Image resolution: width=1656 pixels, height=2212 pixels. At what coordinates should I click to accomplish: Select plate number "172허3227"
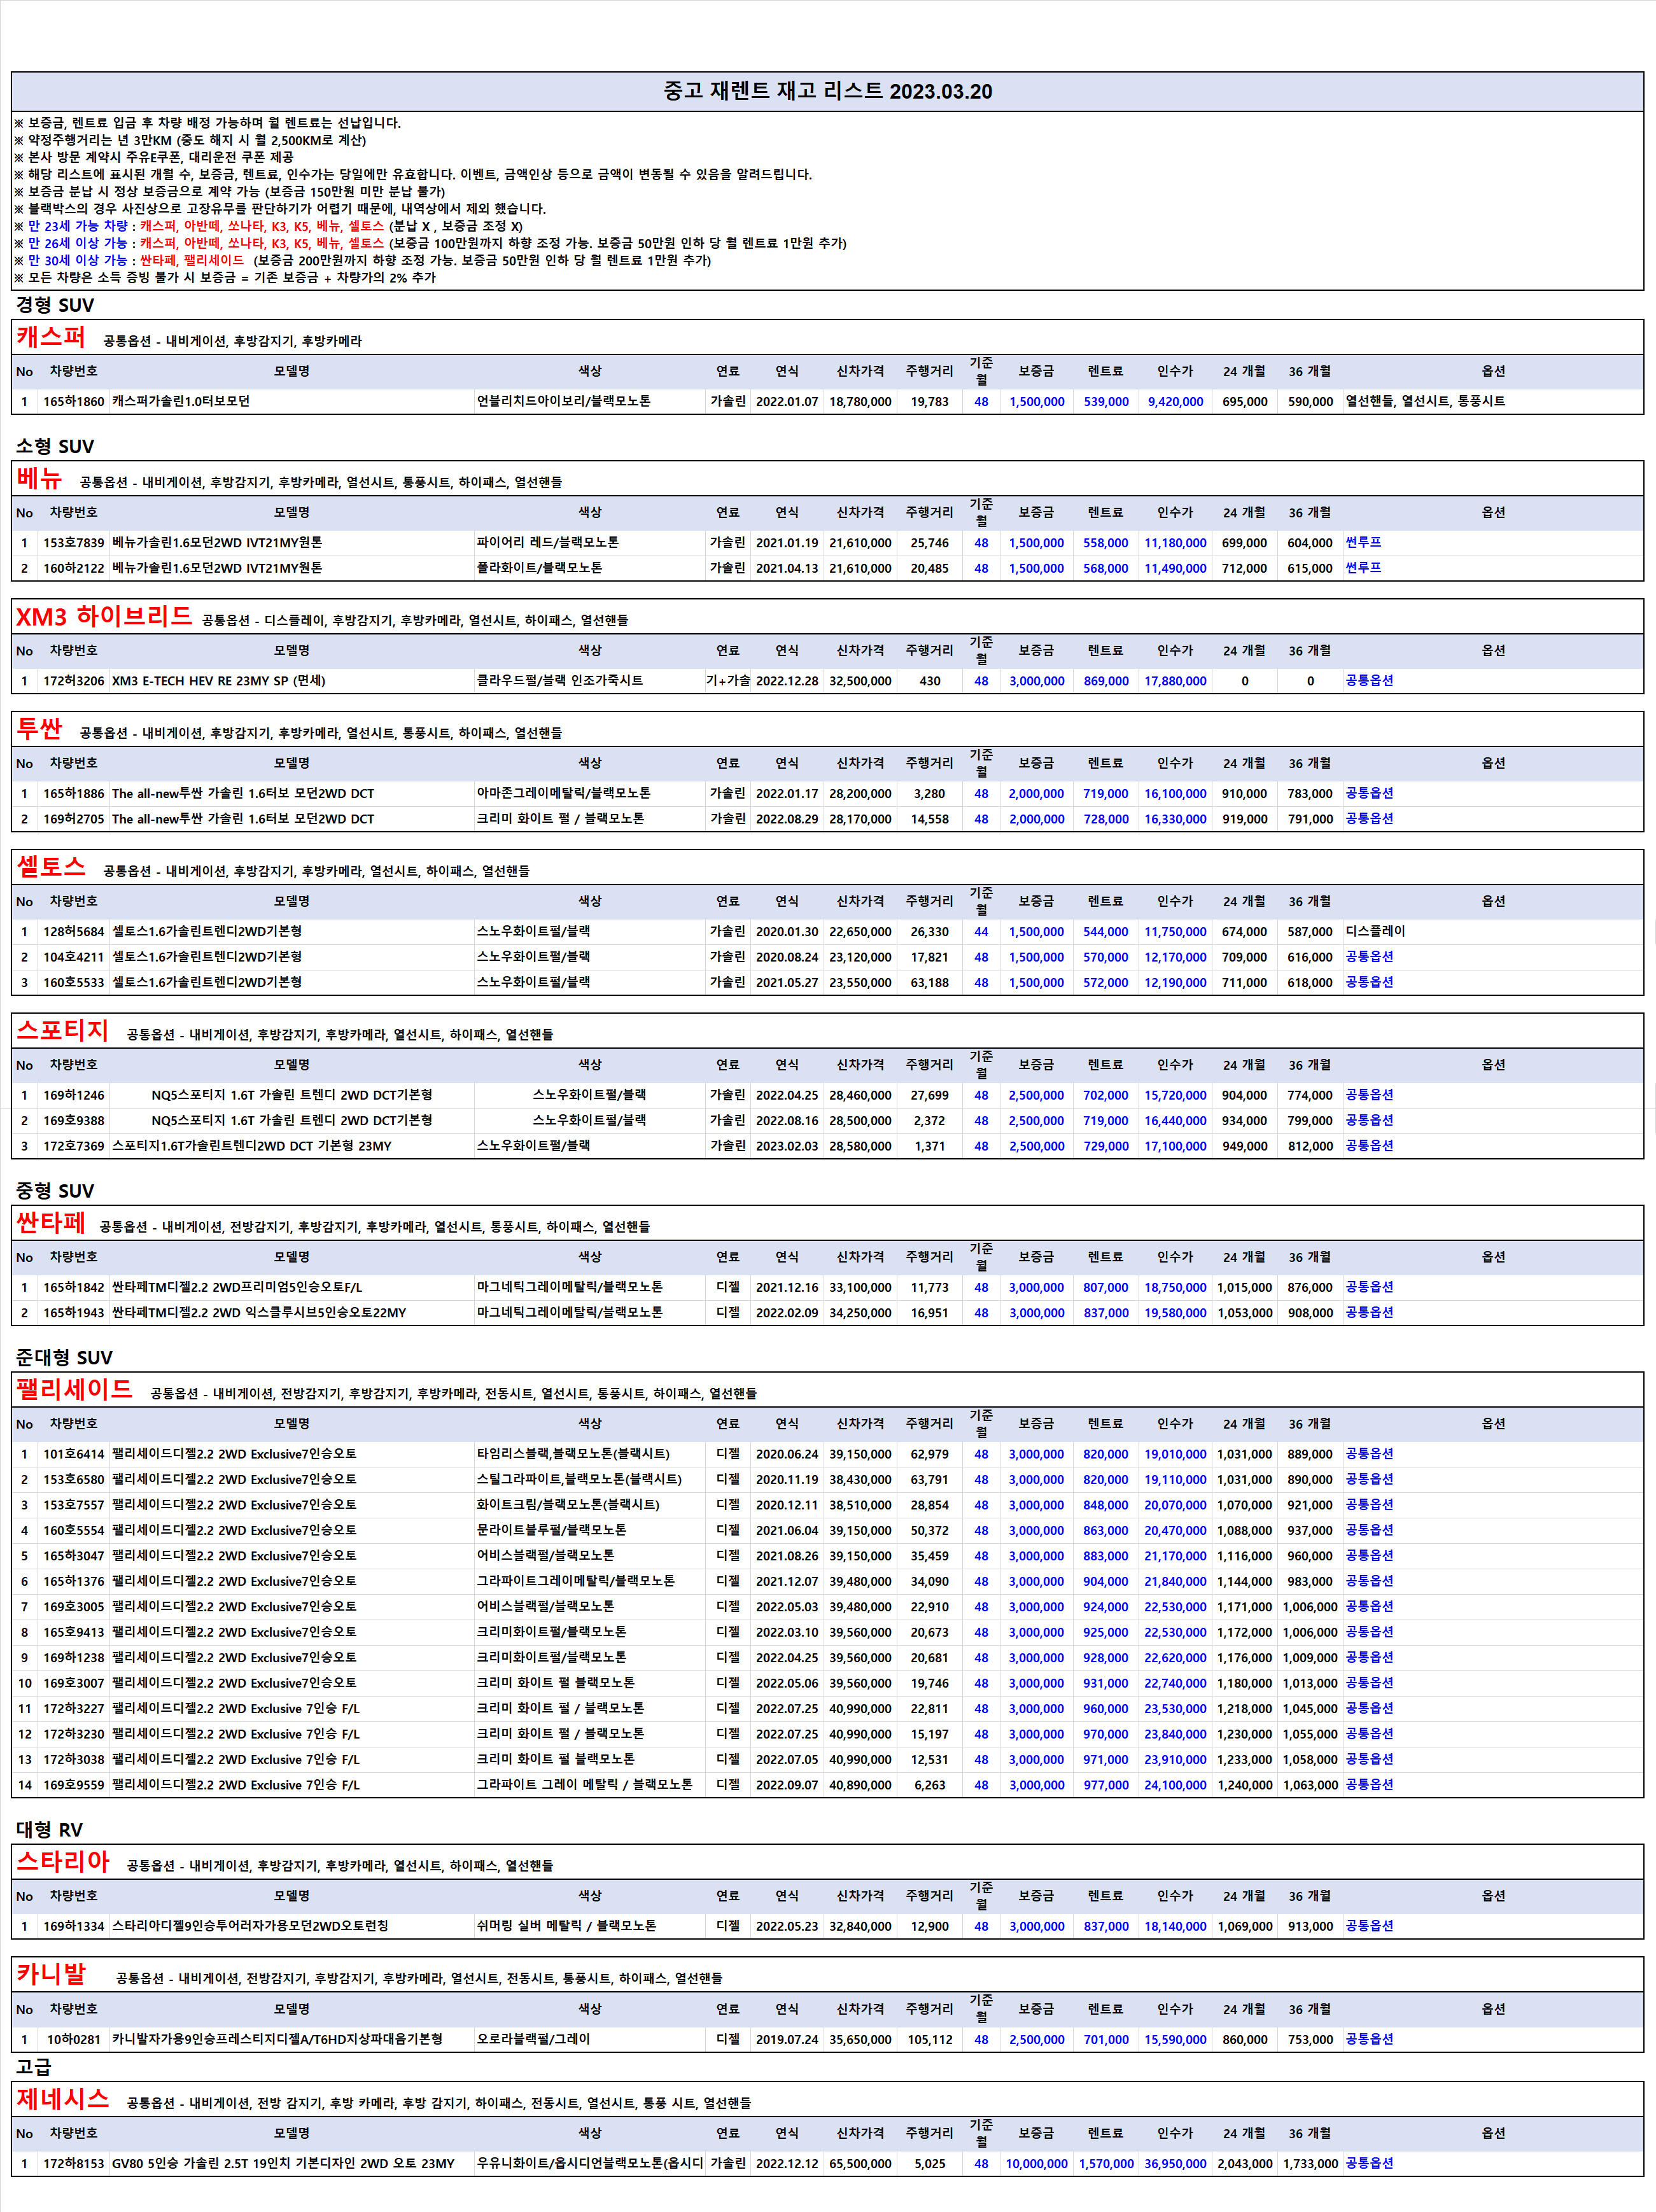click(x=74, y=1709)
